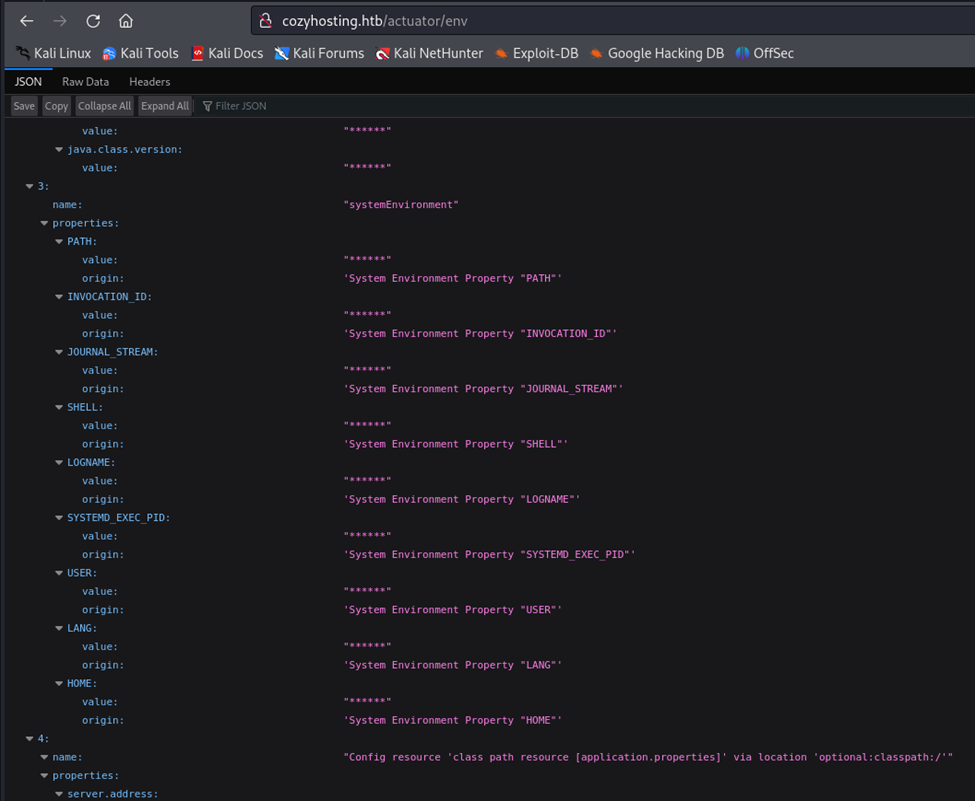Collapse array item 3
975x801 pixels.
click(29, 187)
